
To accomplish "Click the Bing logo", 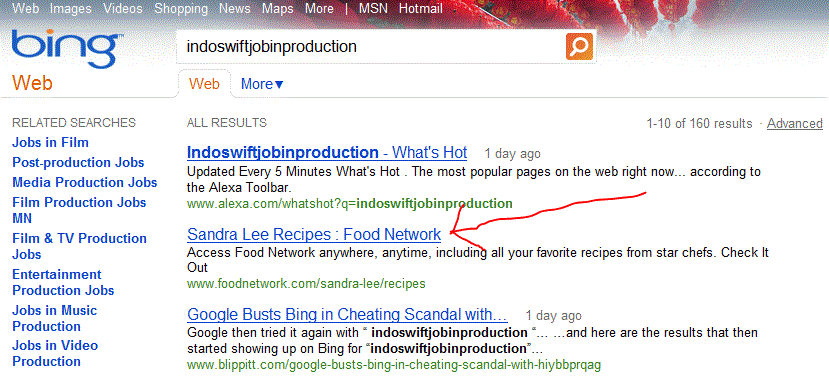I will coord(67,49).
